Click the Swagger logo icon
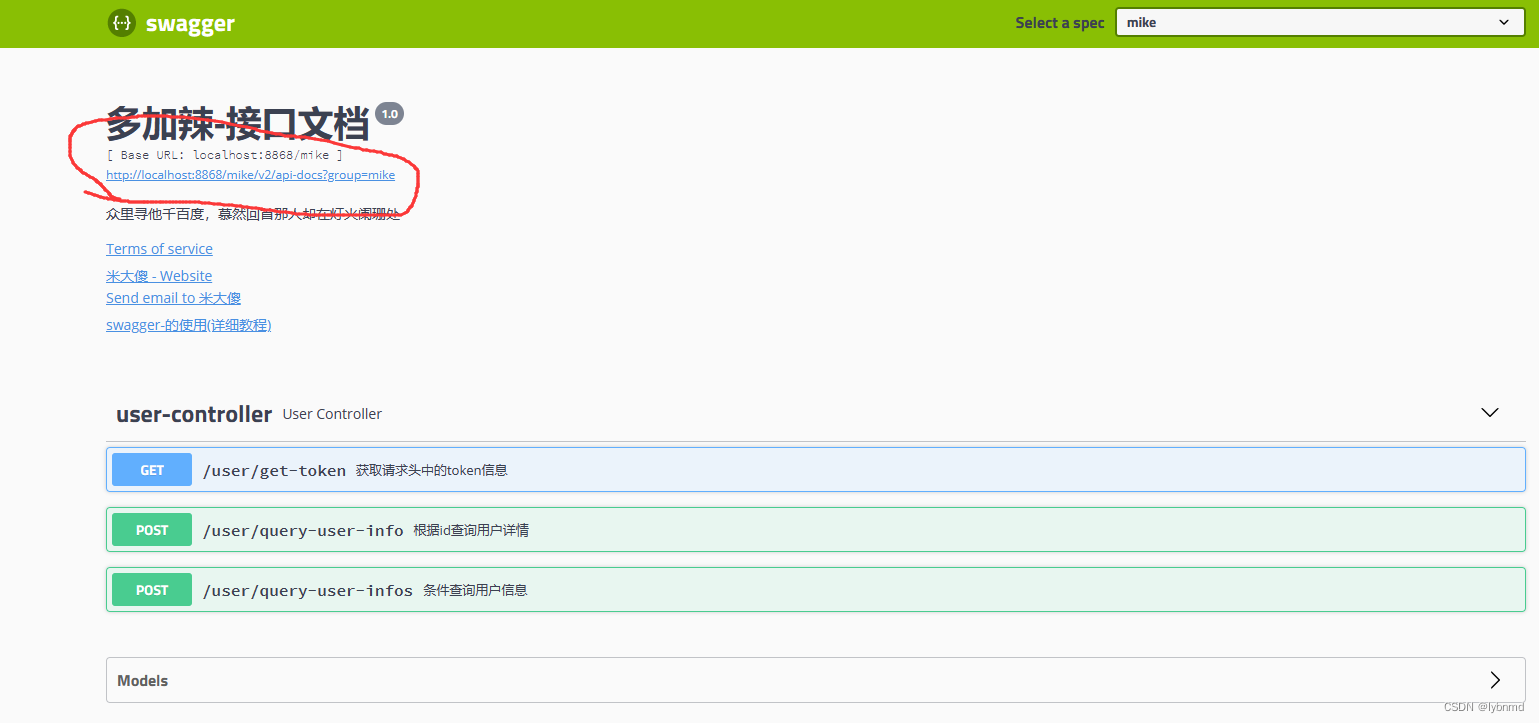The width and height of the screenshot is (1539, 723). click(121, 23)
